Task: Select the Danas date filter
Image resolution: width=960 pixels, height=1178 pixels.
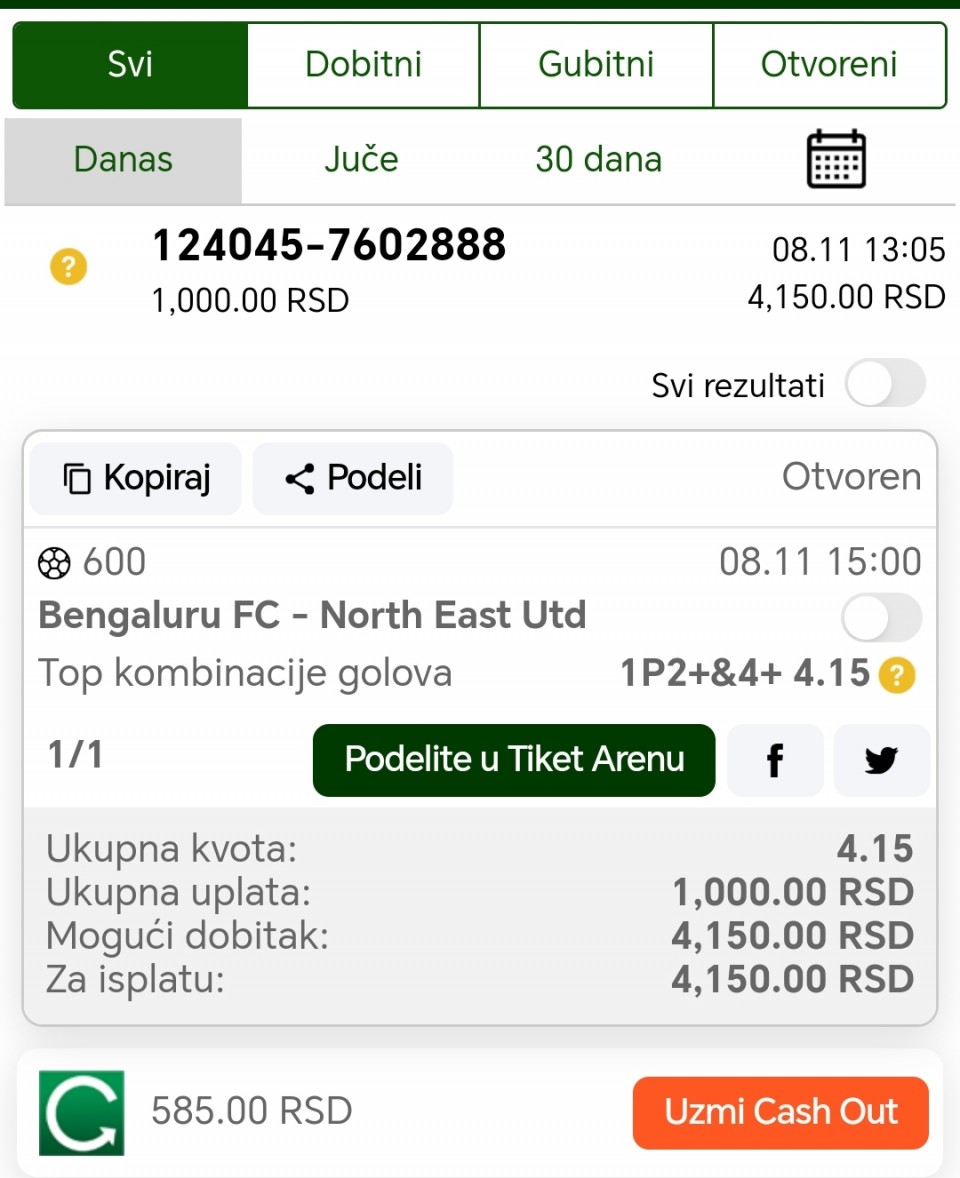Action: click(123, 160)
